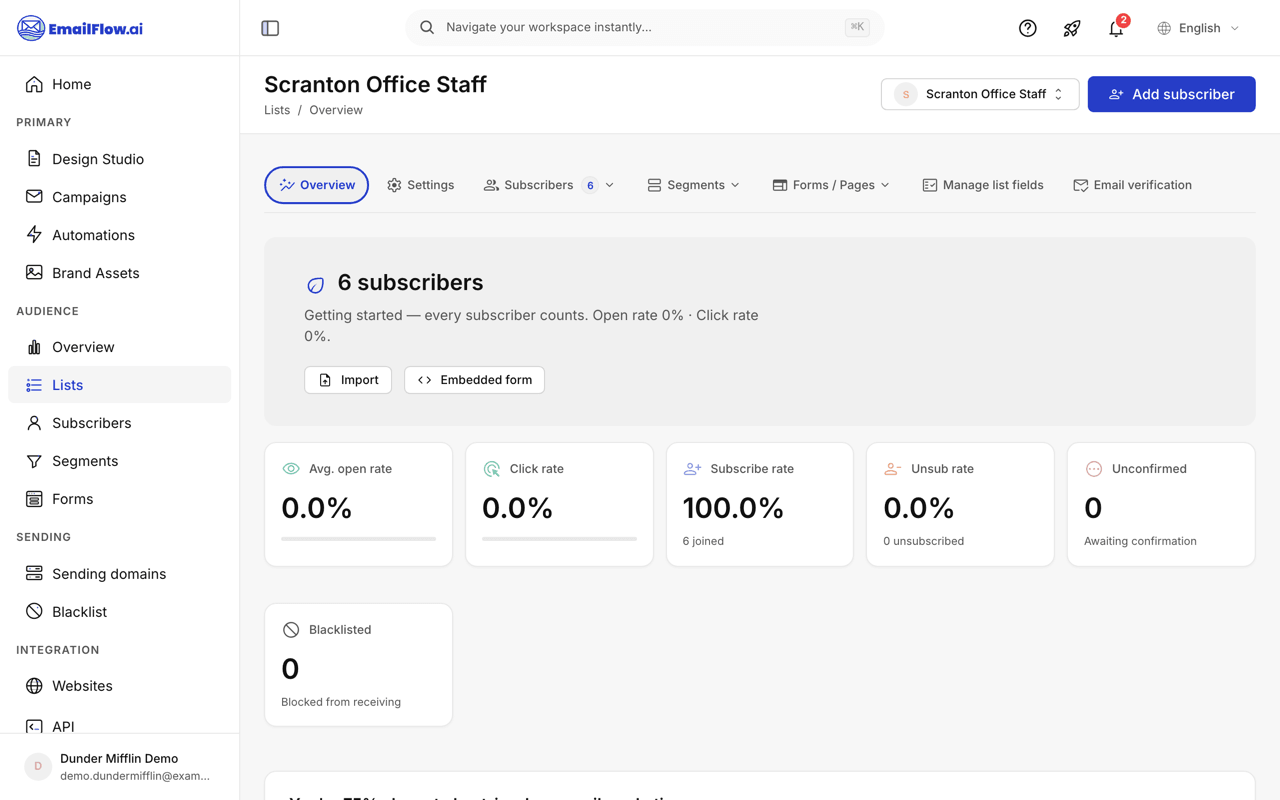
Task: Open Segments funnel icon in sidebar
Action: [x=34, y=461]
